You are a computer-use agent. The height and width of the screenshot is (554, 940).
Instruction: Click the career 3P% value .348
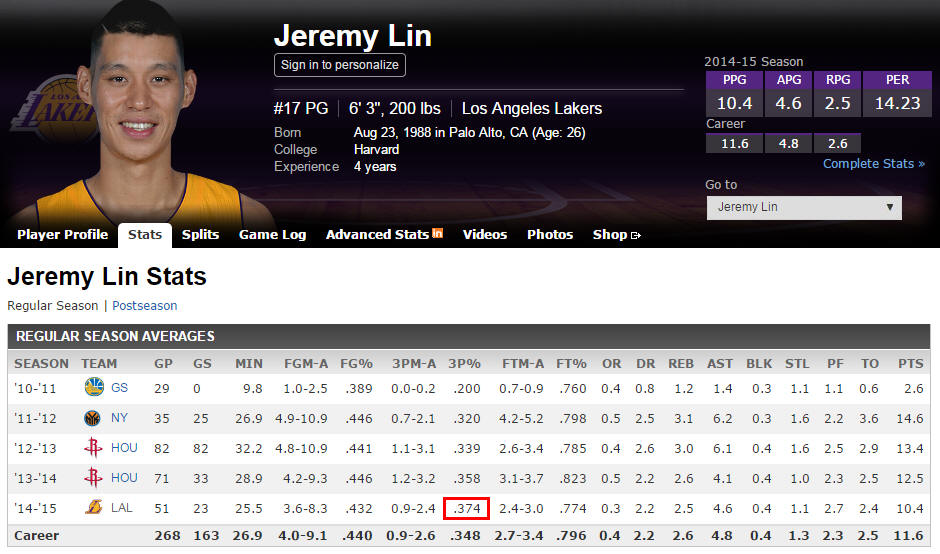pos(466,536)
